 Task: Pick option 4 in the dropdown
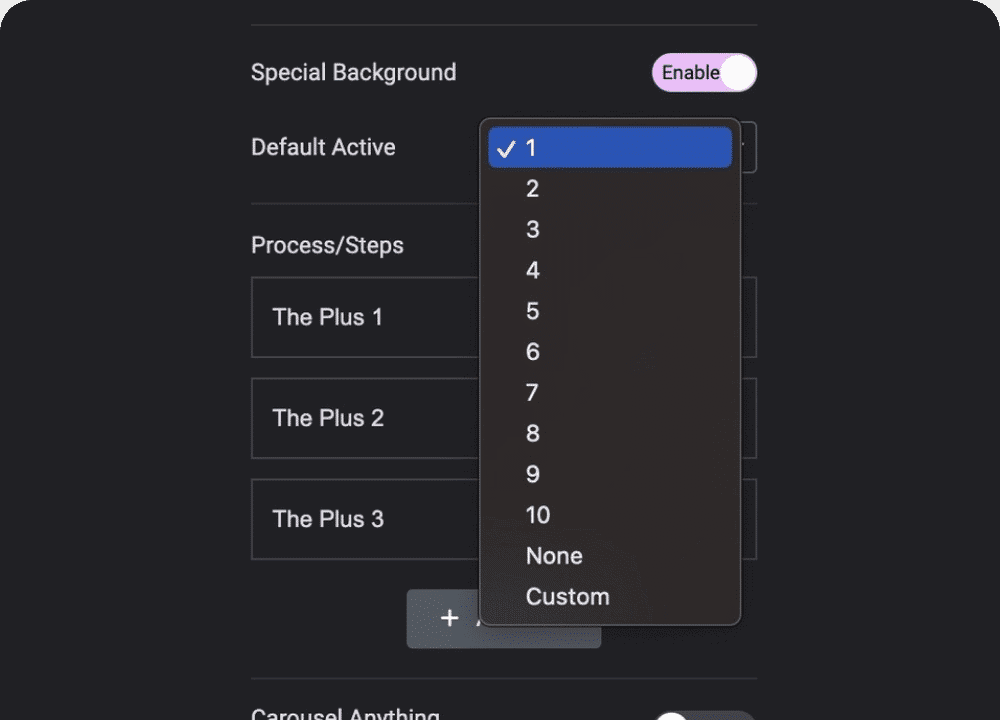coord(533,271)
